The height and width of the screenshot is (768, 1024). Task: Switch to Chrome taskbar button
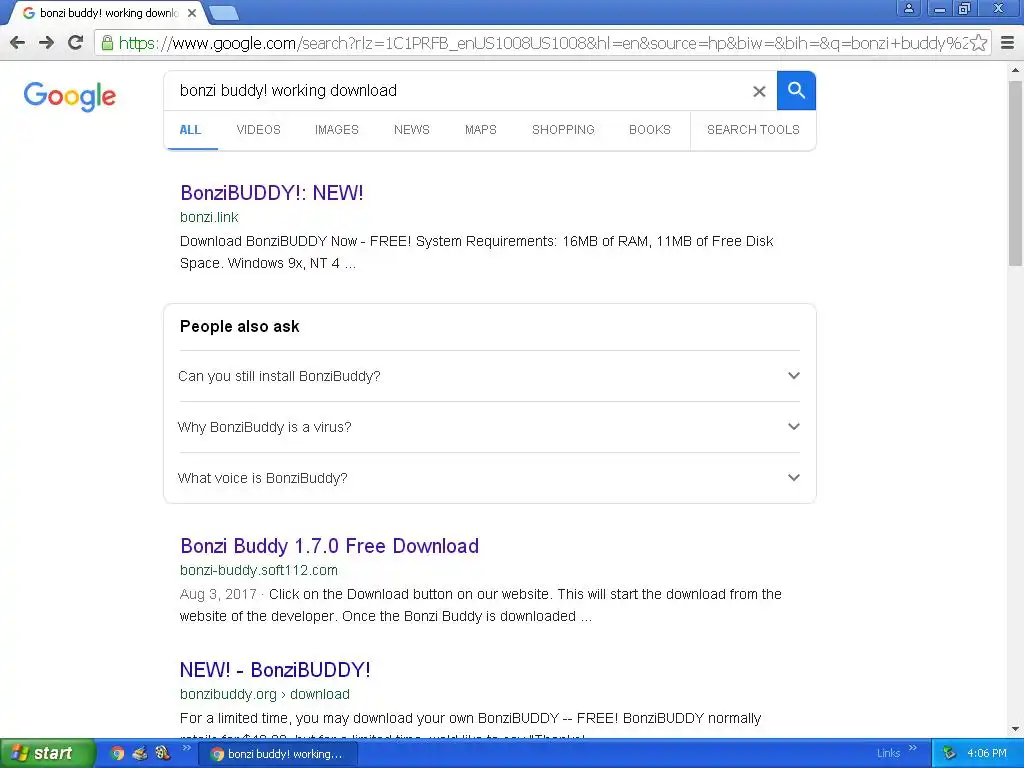tap(278, 754)
